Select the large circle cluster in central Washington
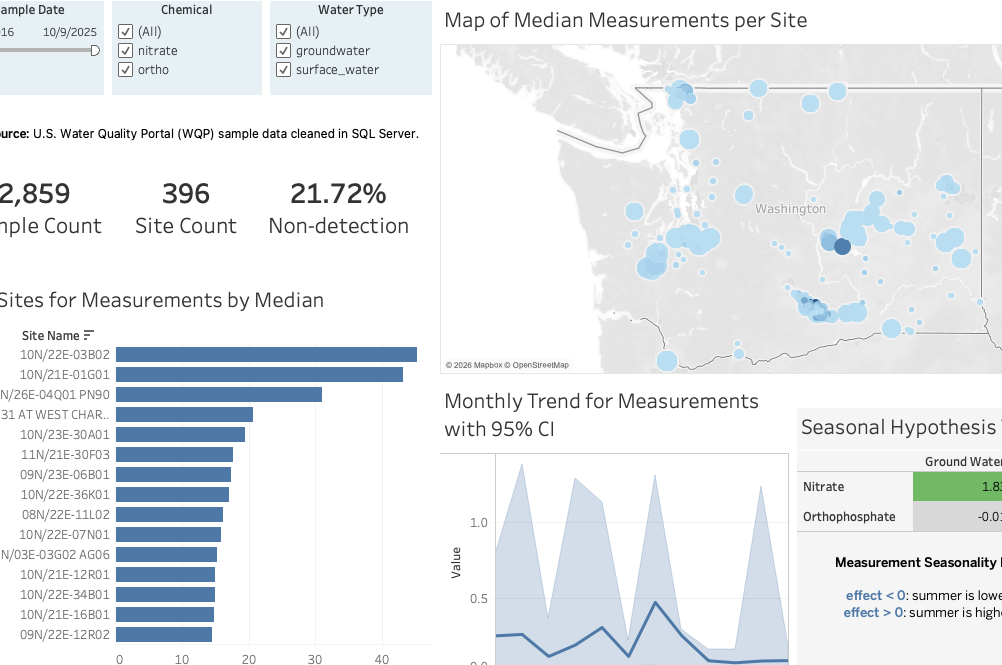The image size is (1002, 665). pyautogui.click(x=690, y=238)
